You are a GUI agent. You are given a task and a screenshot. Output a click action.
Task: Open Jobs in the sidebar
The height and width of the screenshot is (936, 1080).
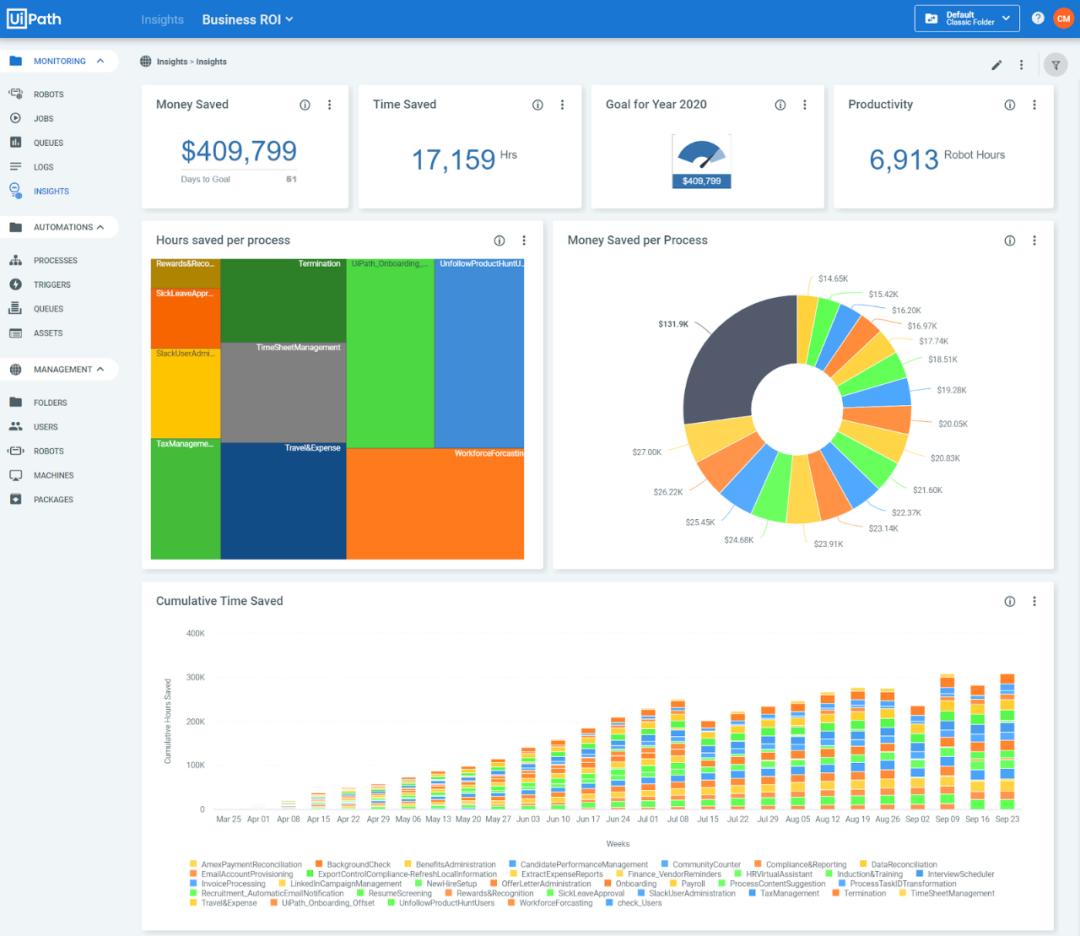43,119
